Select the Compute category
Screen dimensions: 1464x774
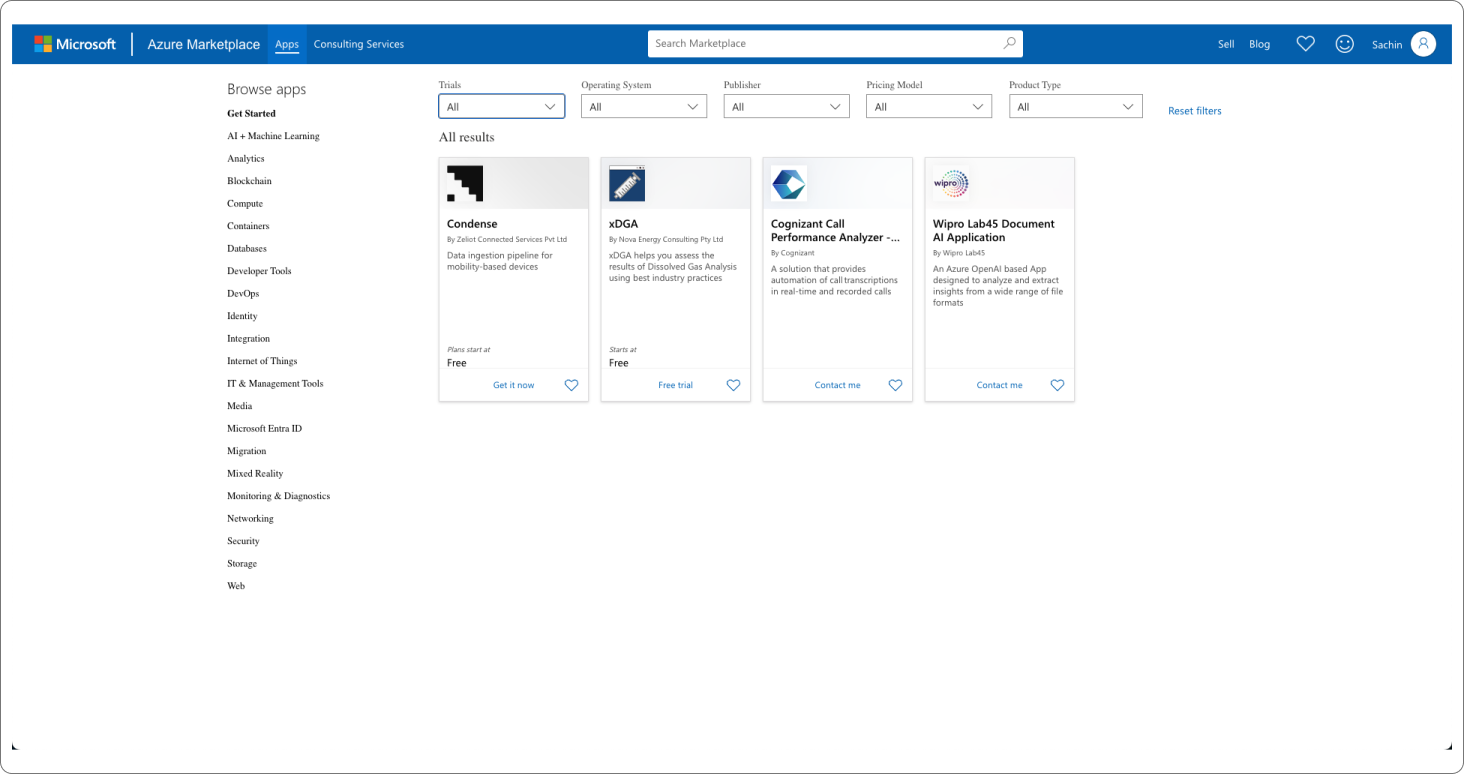click(245, 204)
